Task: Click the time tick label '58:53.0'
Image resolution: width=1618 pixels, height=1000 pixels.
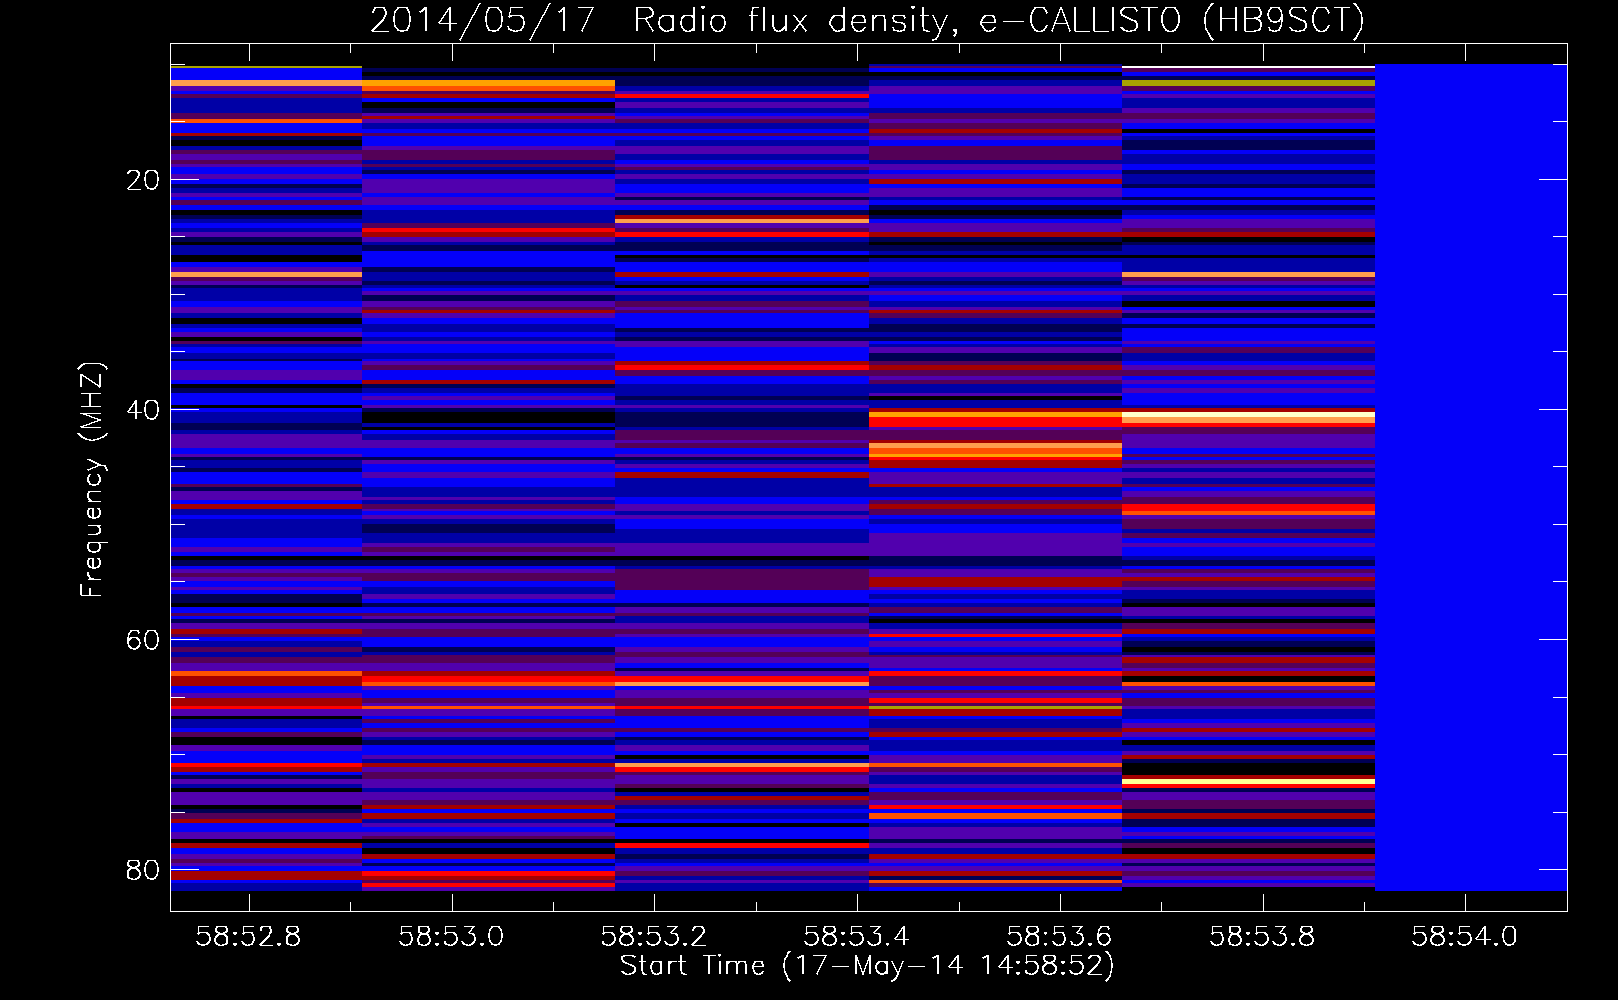Action: (x=451, y=936)
